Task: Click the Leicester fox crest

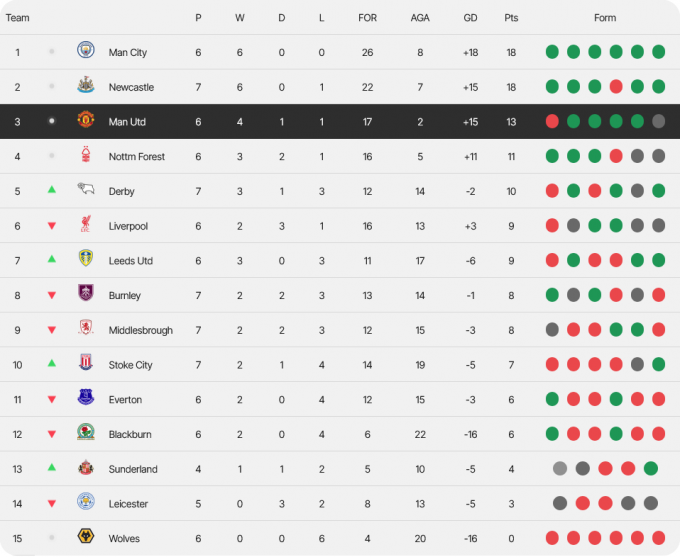Action: tap(86, 501)
